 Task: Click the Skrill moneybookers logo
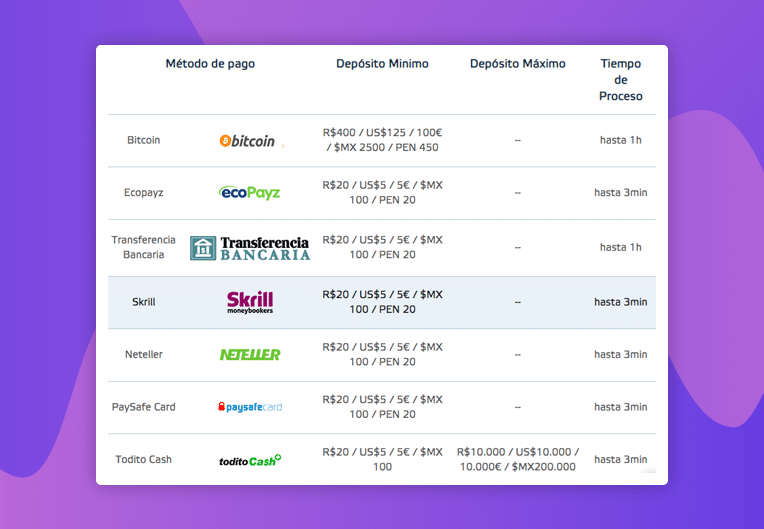[x=250, y=302]
